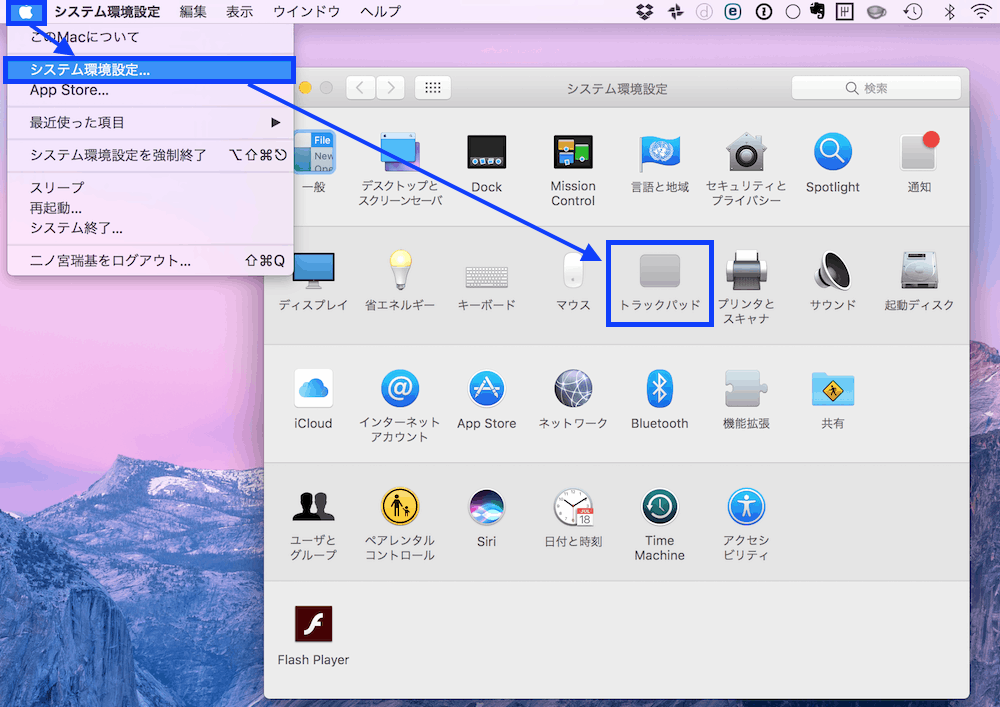Open ペアレンタルコントロール preferences
The image size is (1000, 707).
tap(400, 524)
